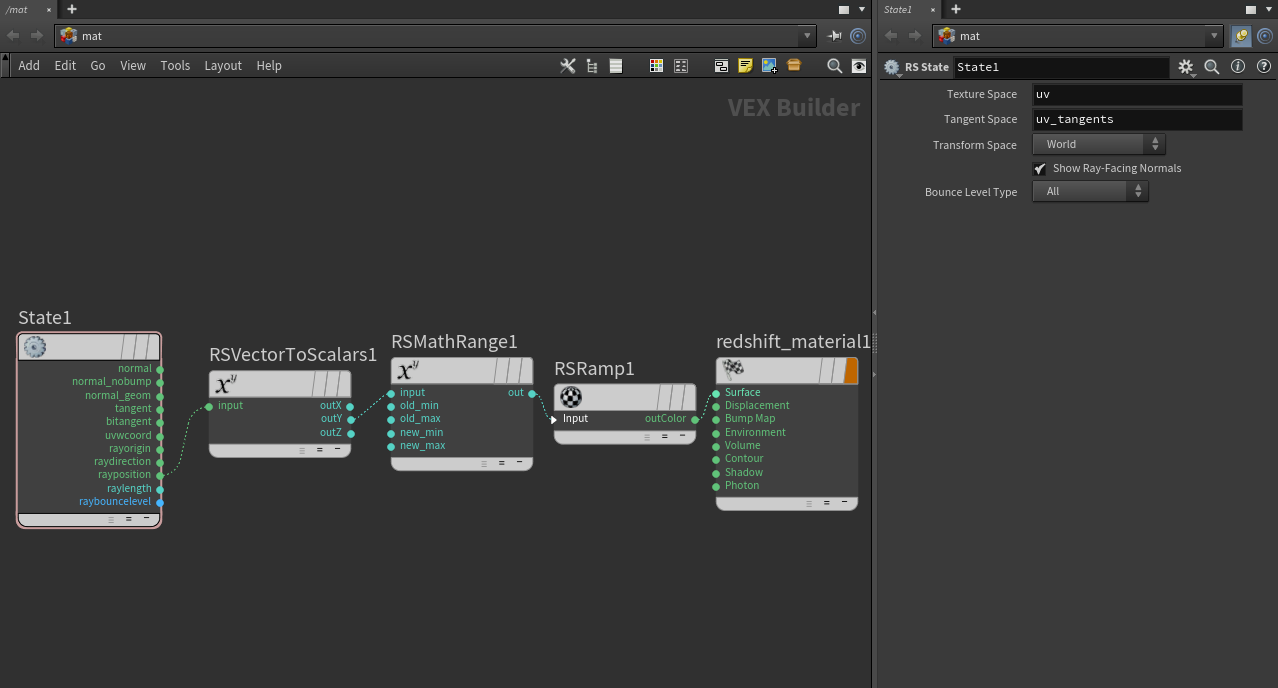Click the parameter pane's follow-selection pin icon

1241,36
